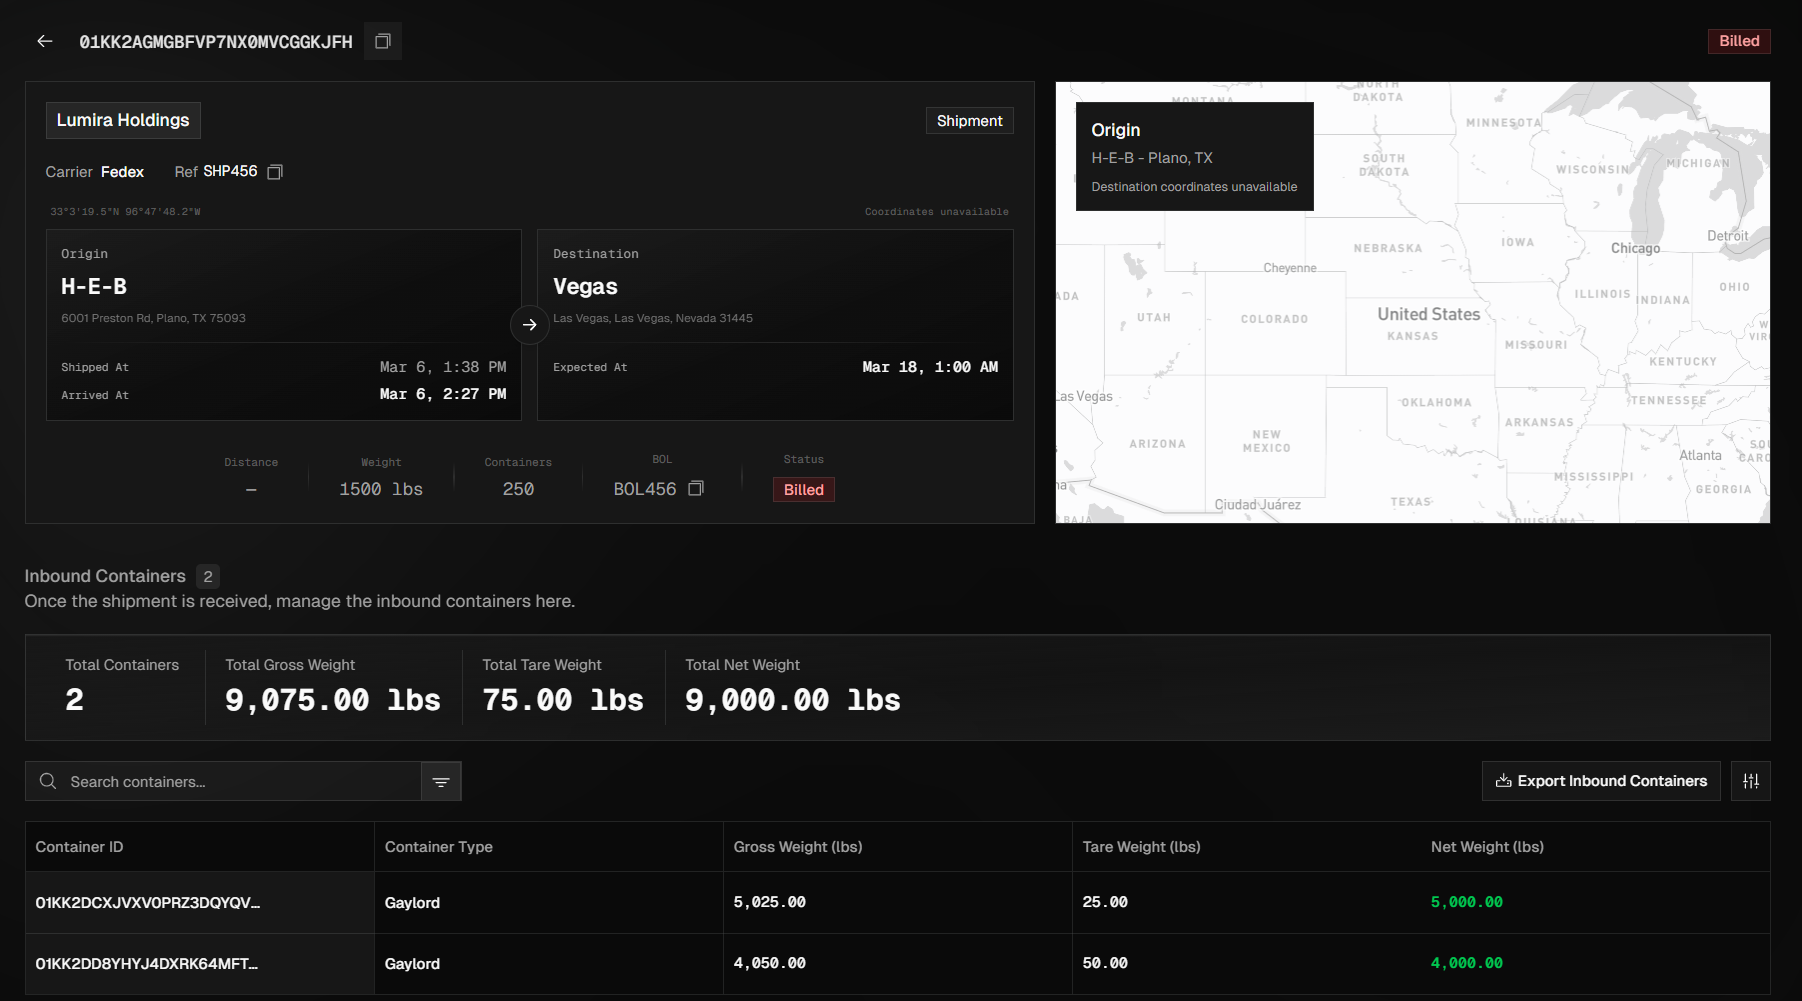Copy the SHP456 reference number
1802x1001 pixels.
coord(275,171)
